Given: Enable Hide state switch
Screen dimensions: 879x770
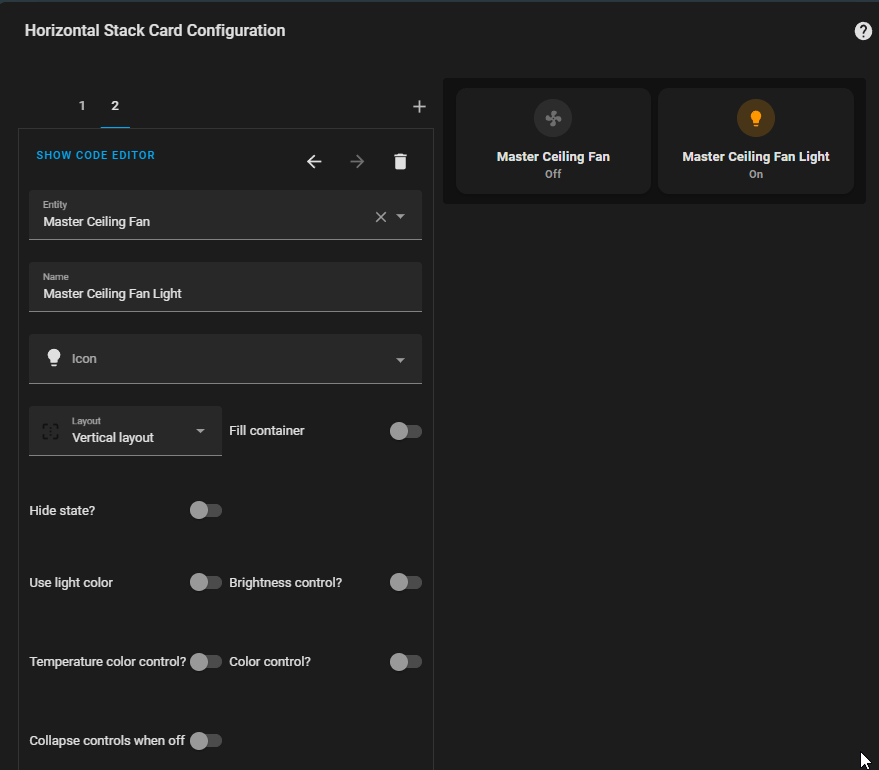Looking at the screenshot, I should (x=206, y=511).
